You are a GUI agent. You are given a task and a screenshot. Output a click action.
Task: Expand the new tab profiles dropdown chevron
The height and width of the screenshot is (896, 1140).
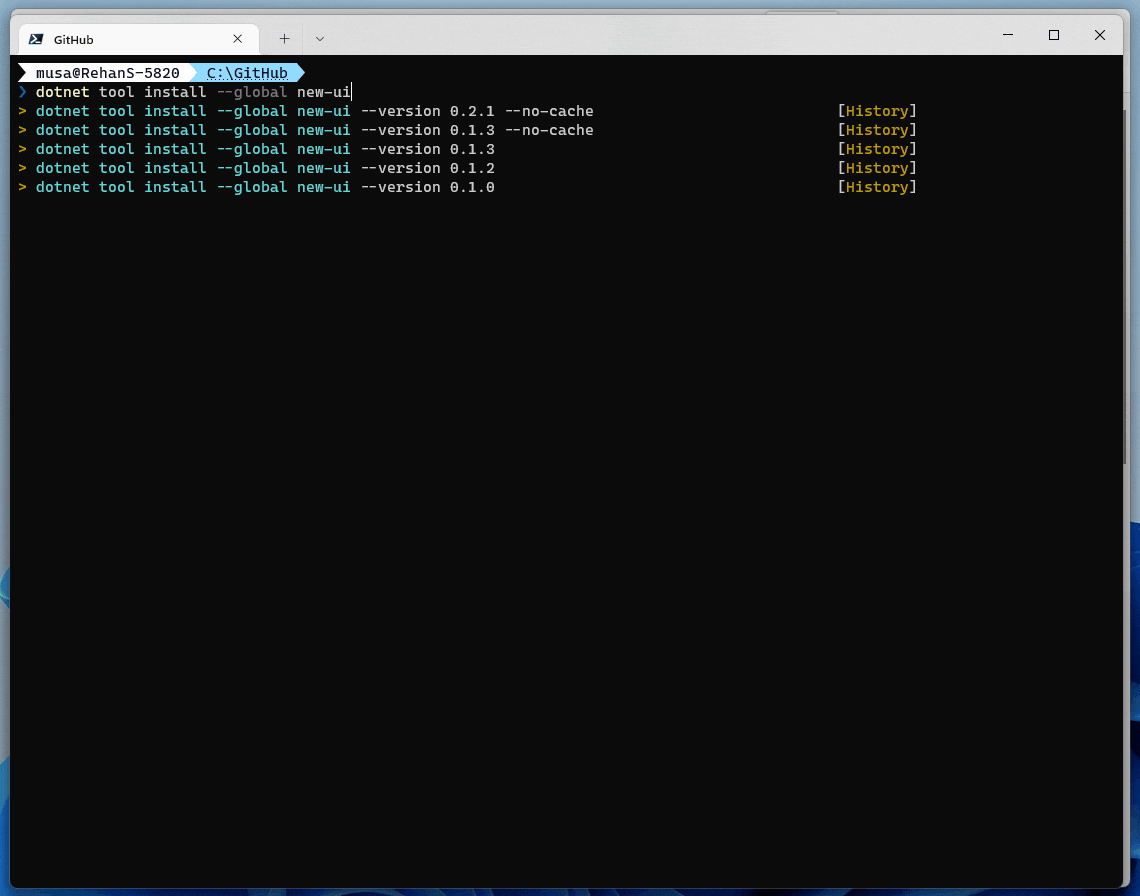click(319, 38)
